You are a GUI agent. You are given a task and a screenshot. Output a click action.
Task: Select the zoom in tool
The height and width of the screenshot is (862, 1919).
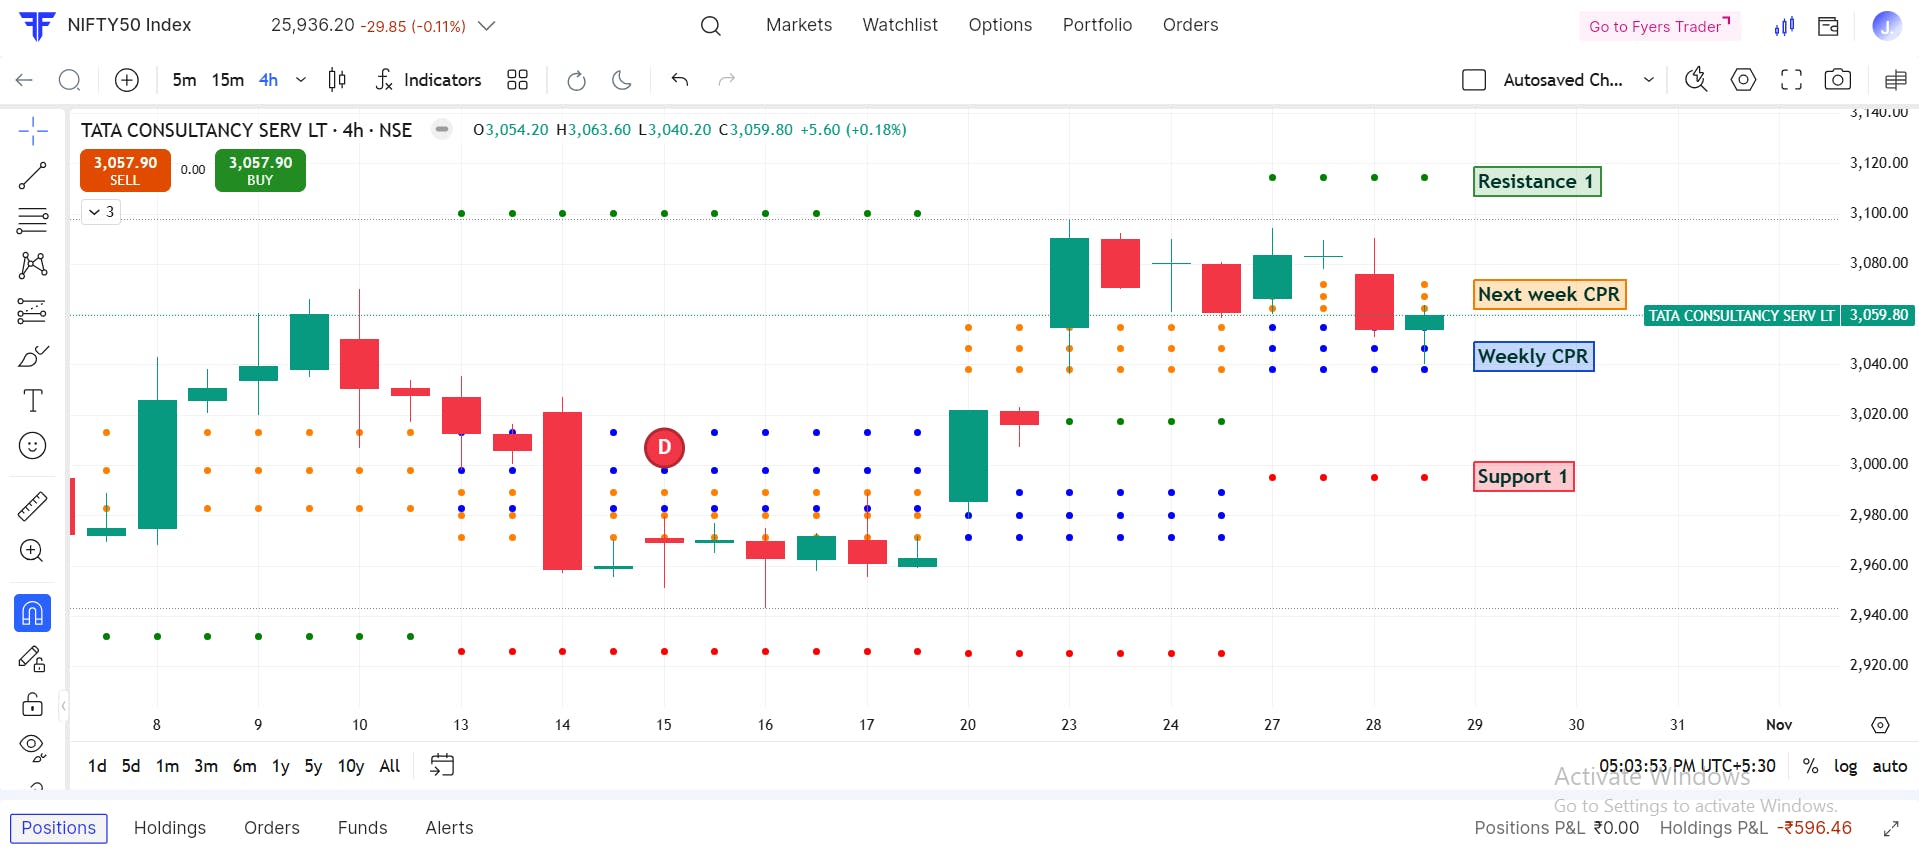tap(33, 551)
